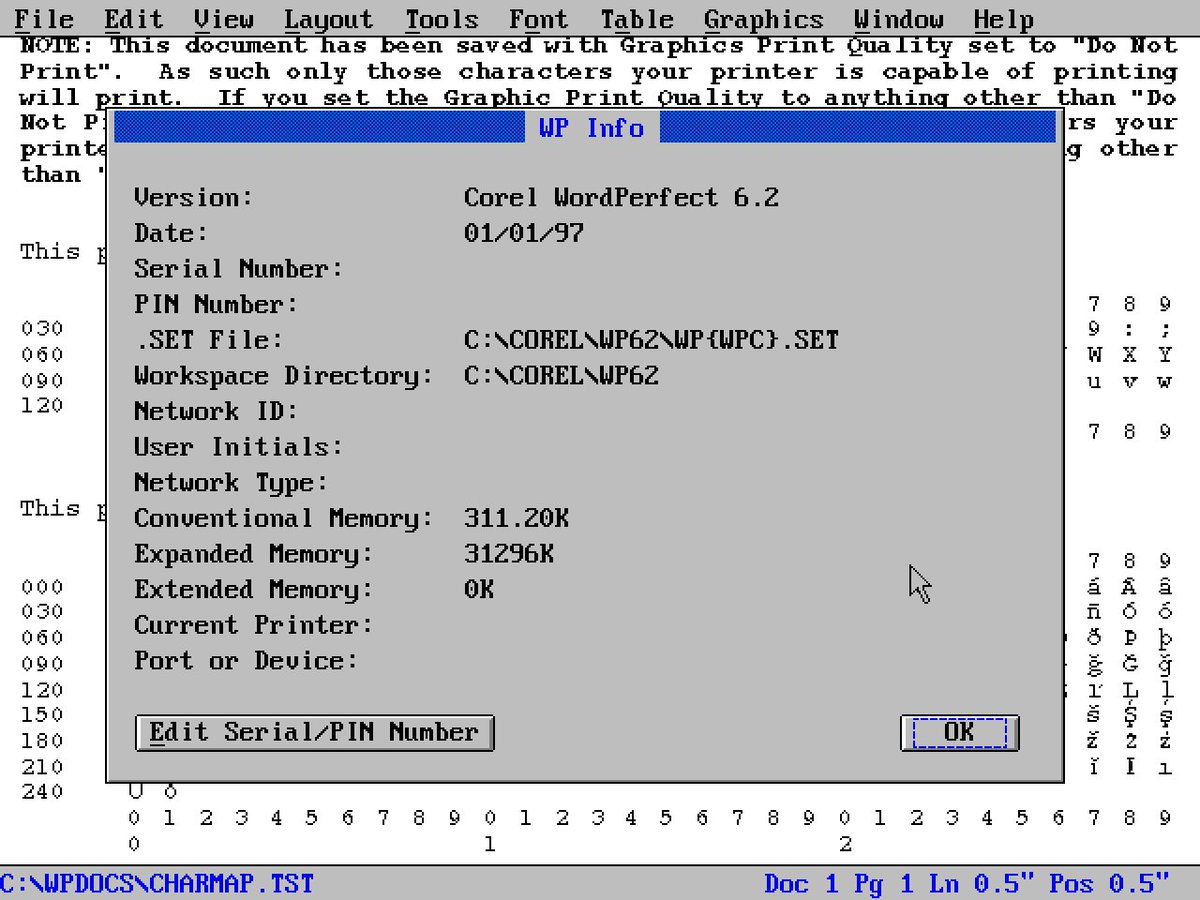Viewport: 1200px width, 900px height.
Task: Click the User Initials label
Action: [x=239, y=447]
